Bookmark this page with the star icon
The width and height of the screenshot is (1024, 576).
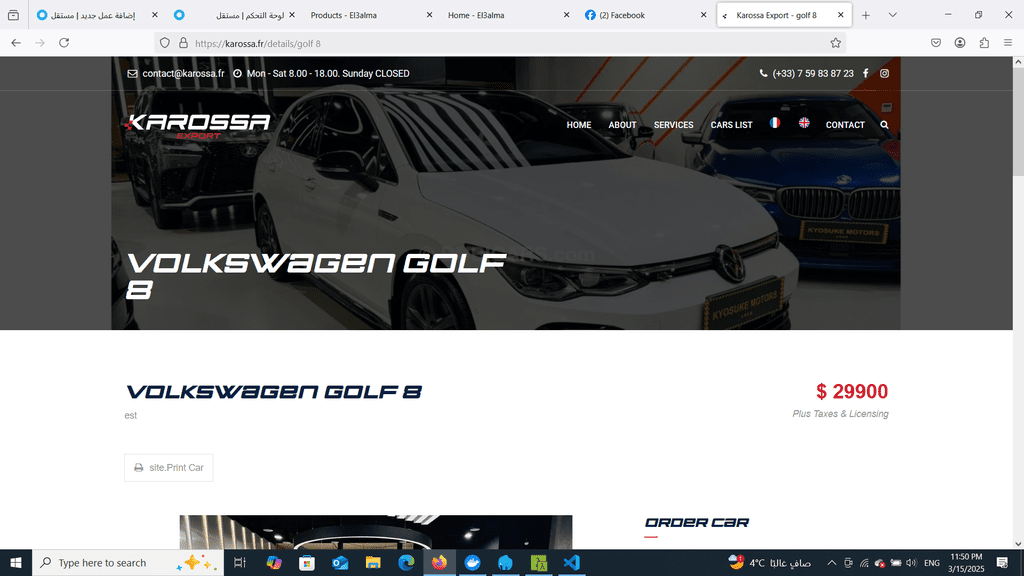835,43
